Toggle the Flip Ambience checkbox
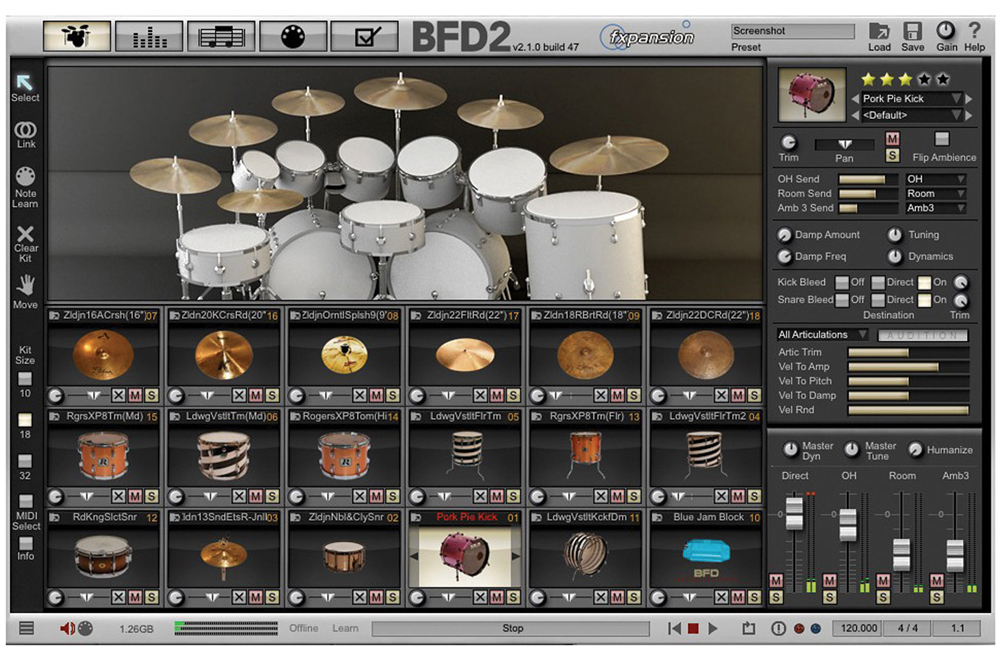Viewport: 1000px width, 665px height. [942, 139]
